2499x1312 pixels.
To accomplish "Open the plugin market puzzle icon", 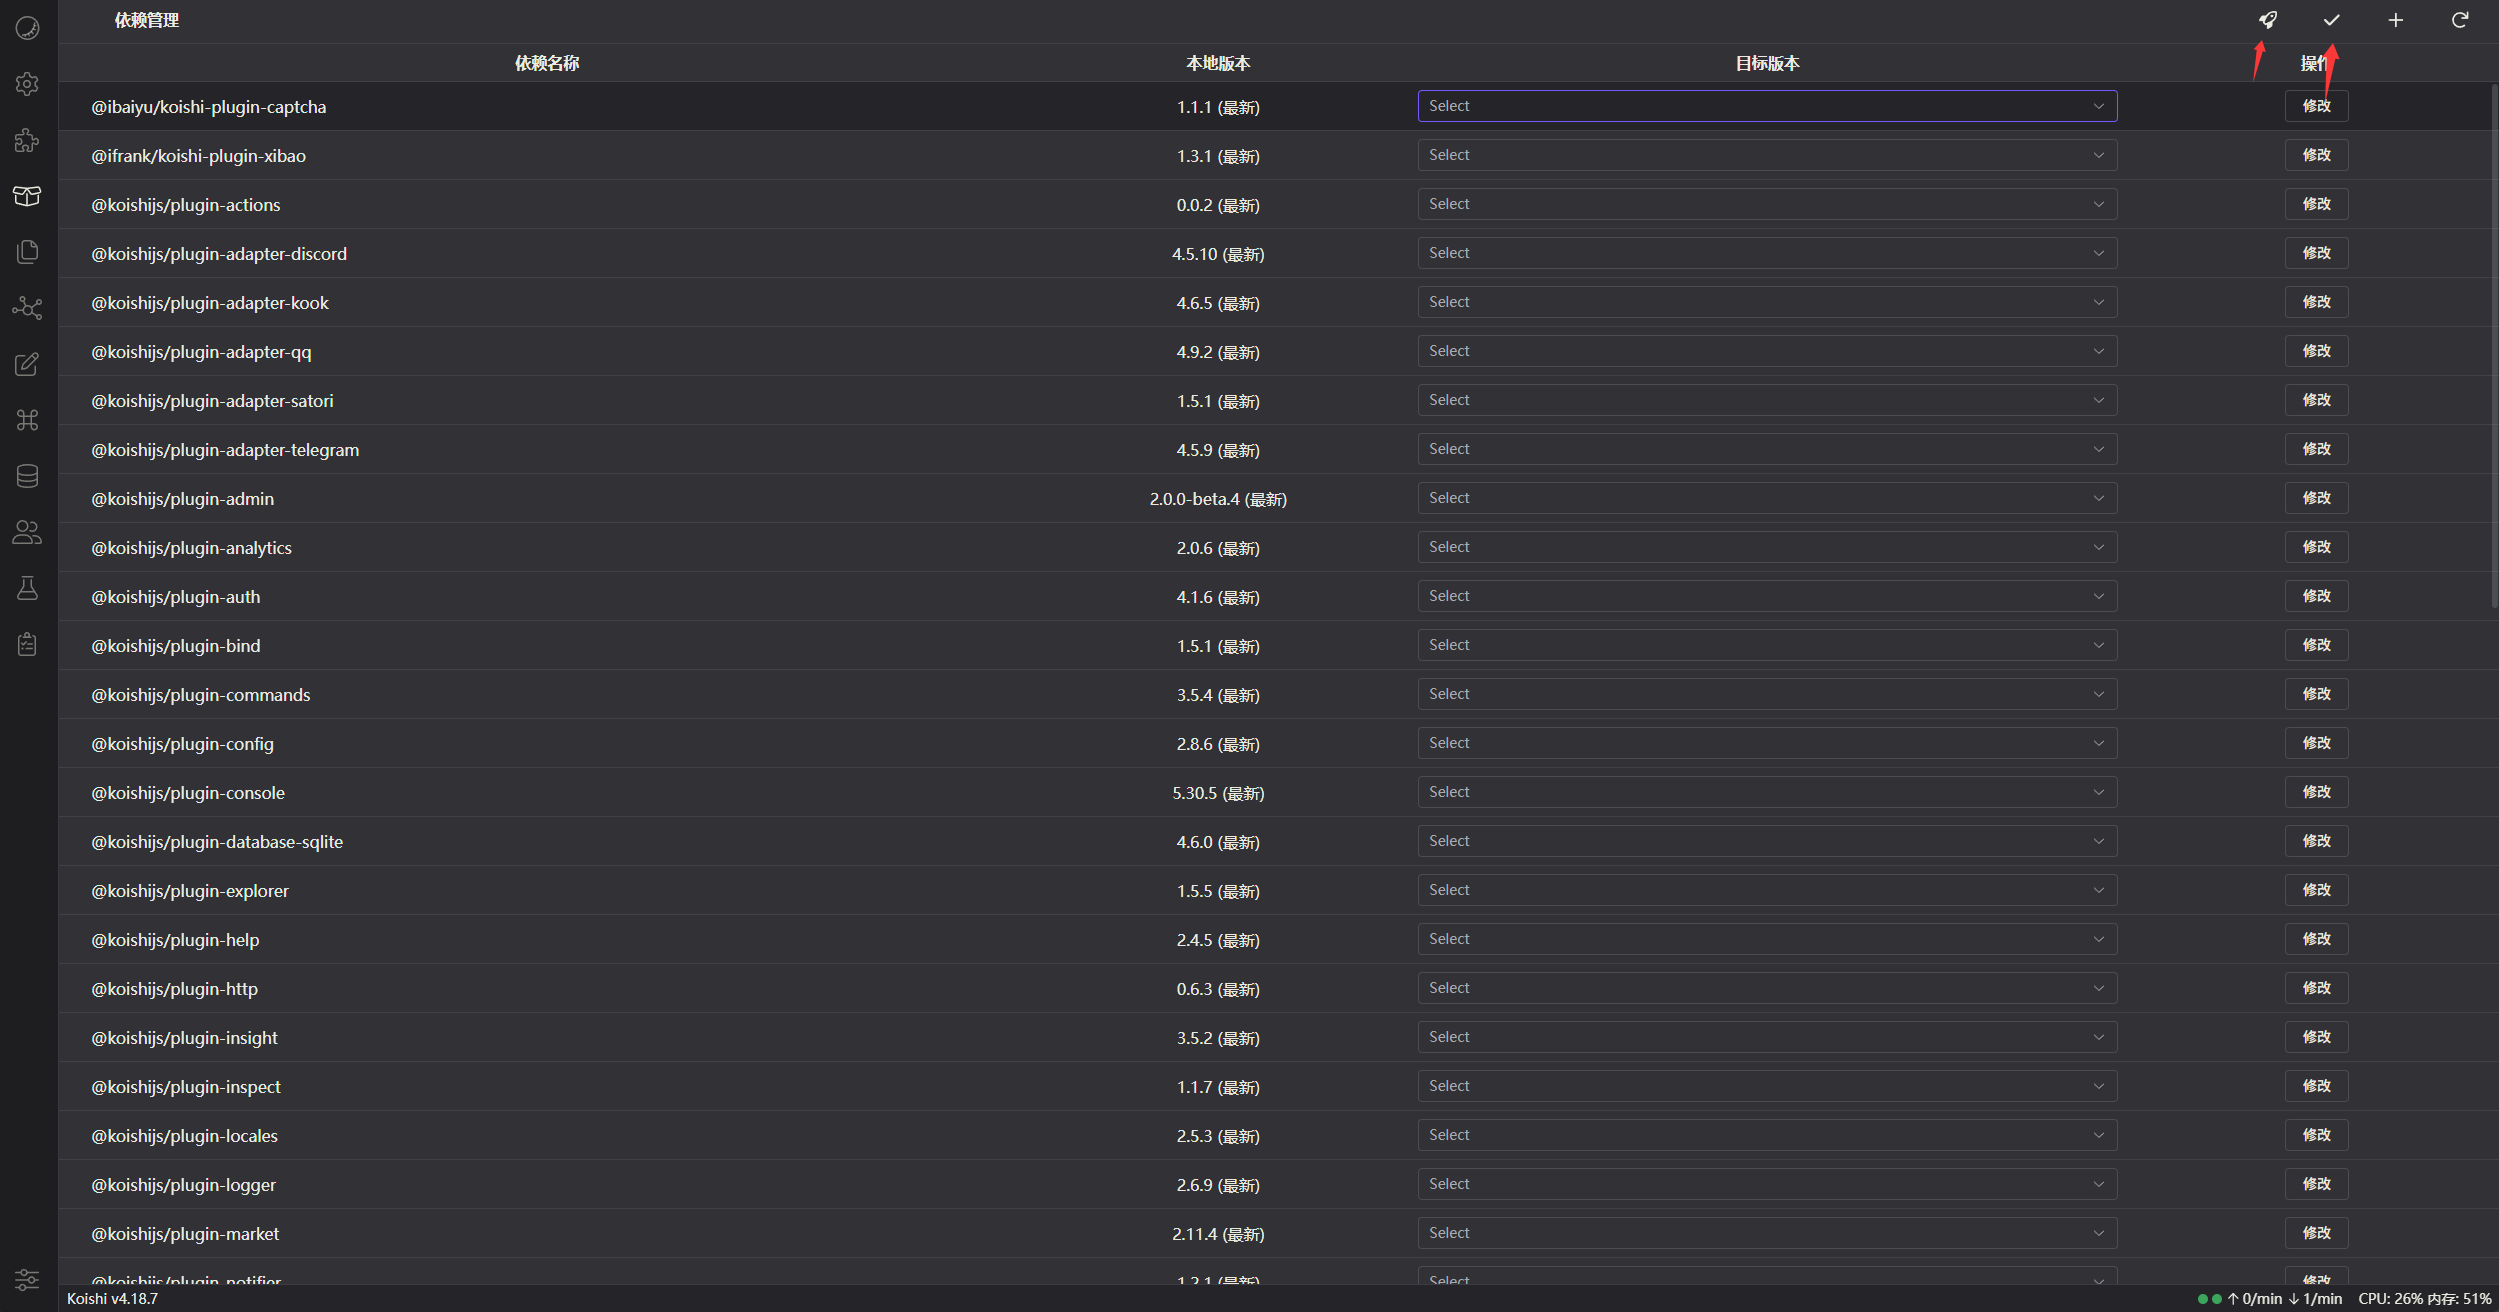I will coord(28,140).
